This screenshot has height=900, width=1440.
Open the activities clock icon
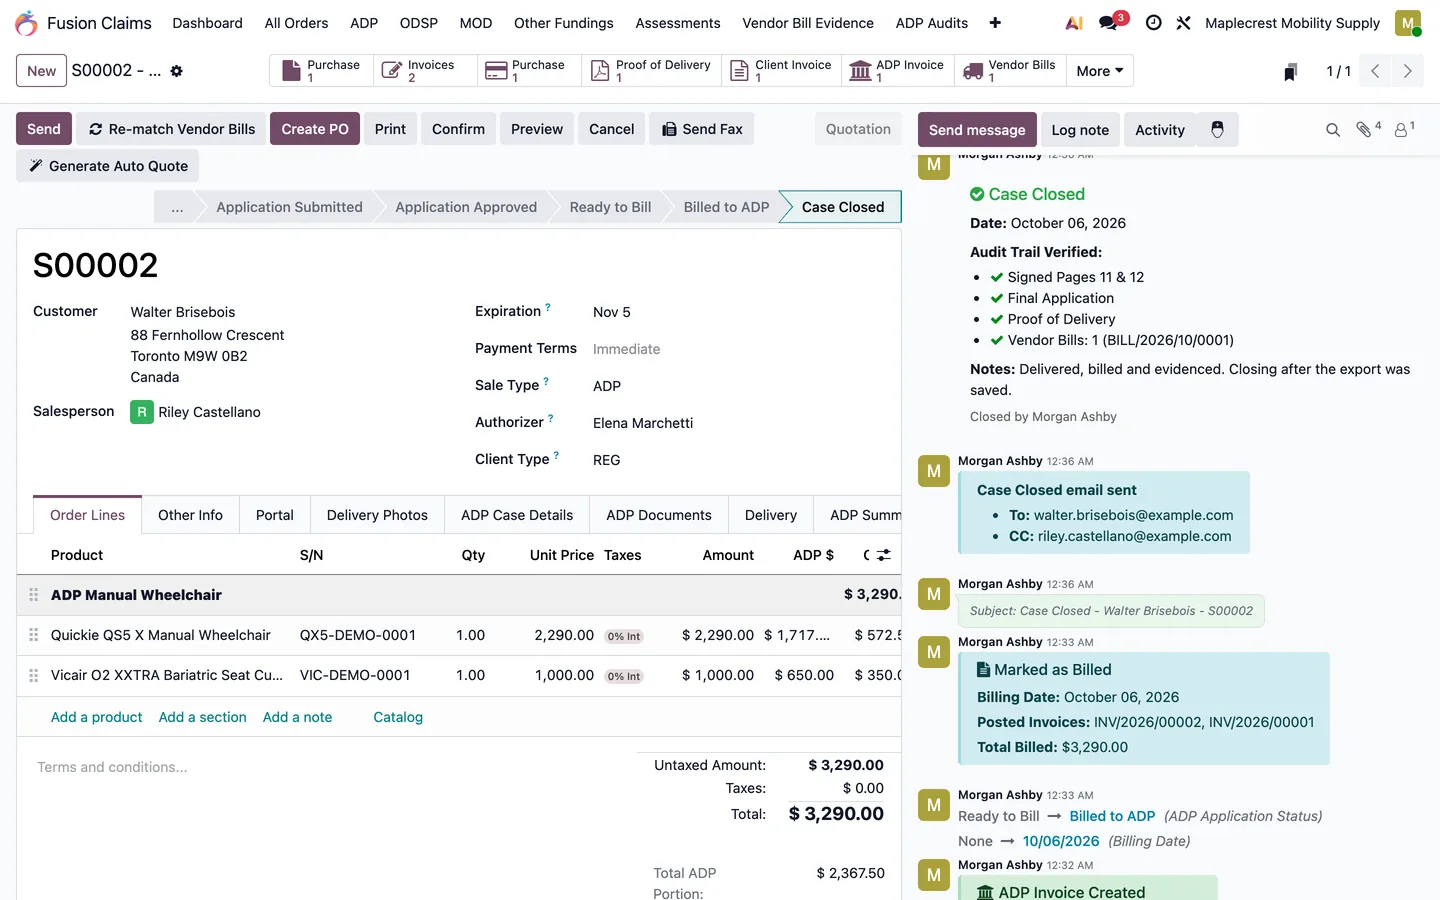[x=1153, y=23]
